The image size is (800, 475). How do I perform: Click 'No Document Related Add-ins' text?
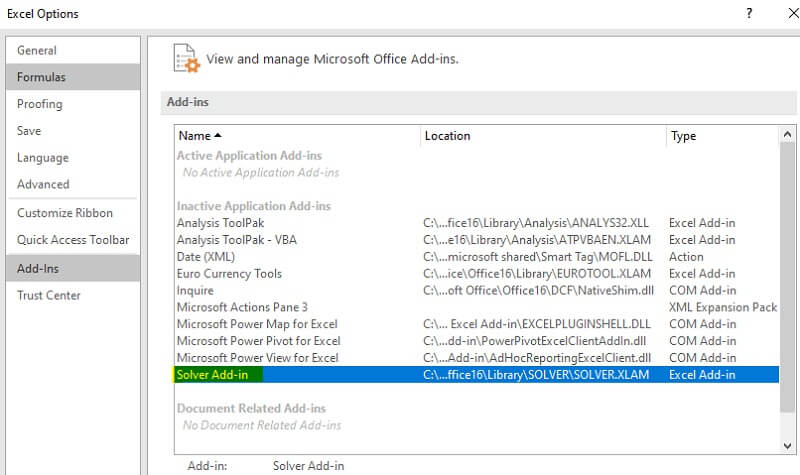click(262, 425)
